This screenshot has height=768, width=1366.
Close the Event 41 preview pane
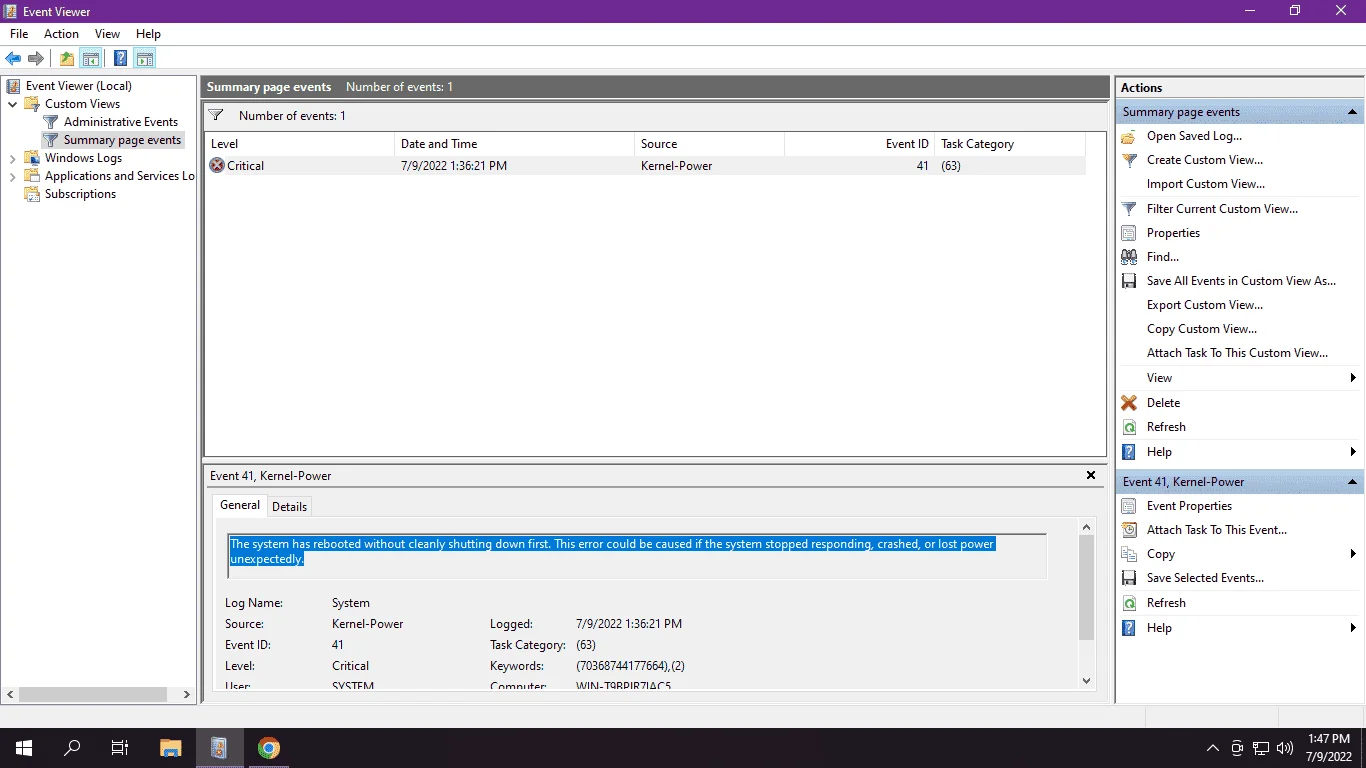point(1091,475)
